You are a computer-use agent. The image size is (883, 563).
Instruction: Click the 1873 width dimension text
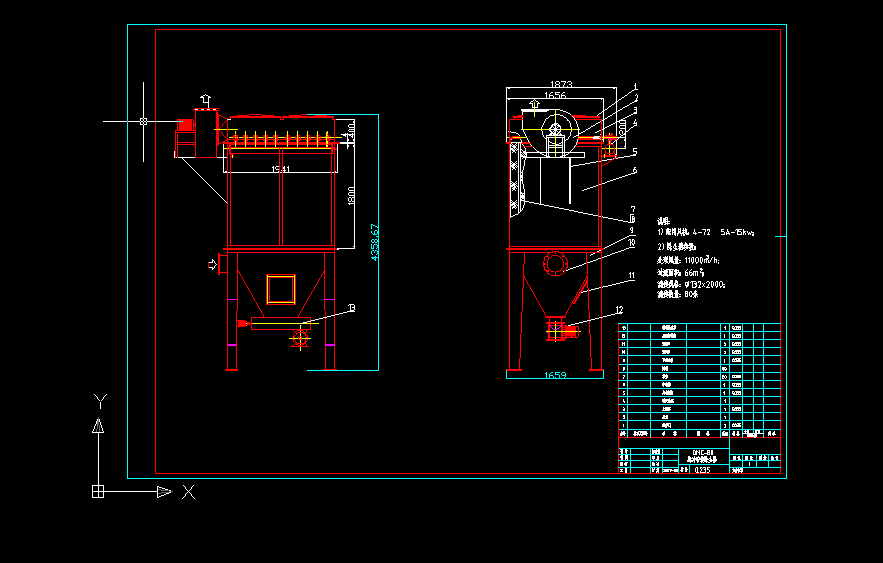(561, 84)
